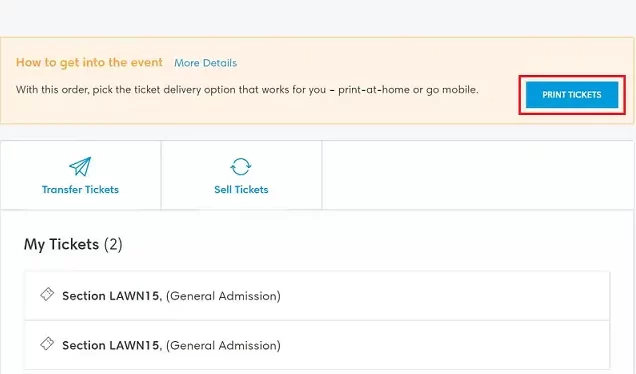
Task: Click the ticket count "(2)" beside My Tickets
Action: [x=113, y=245]
